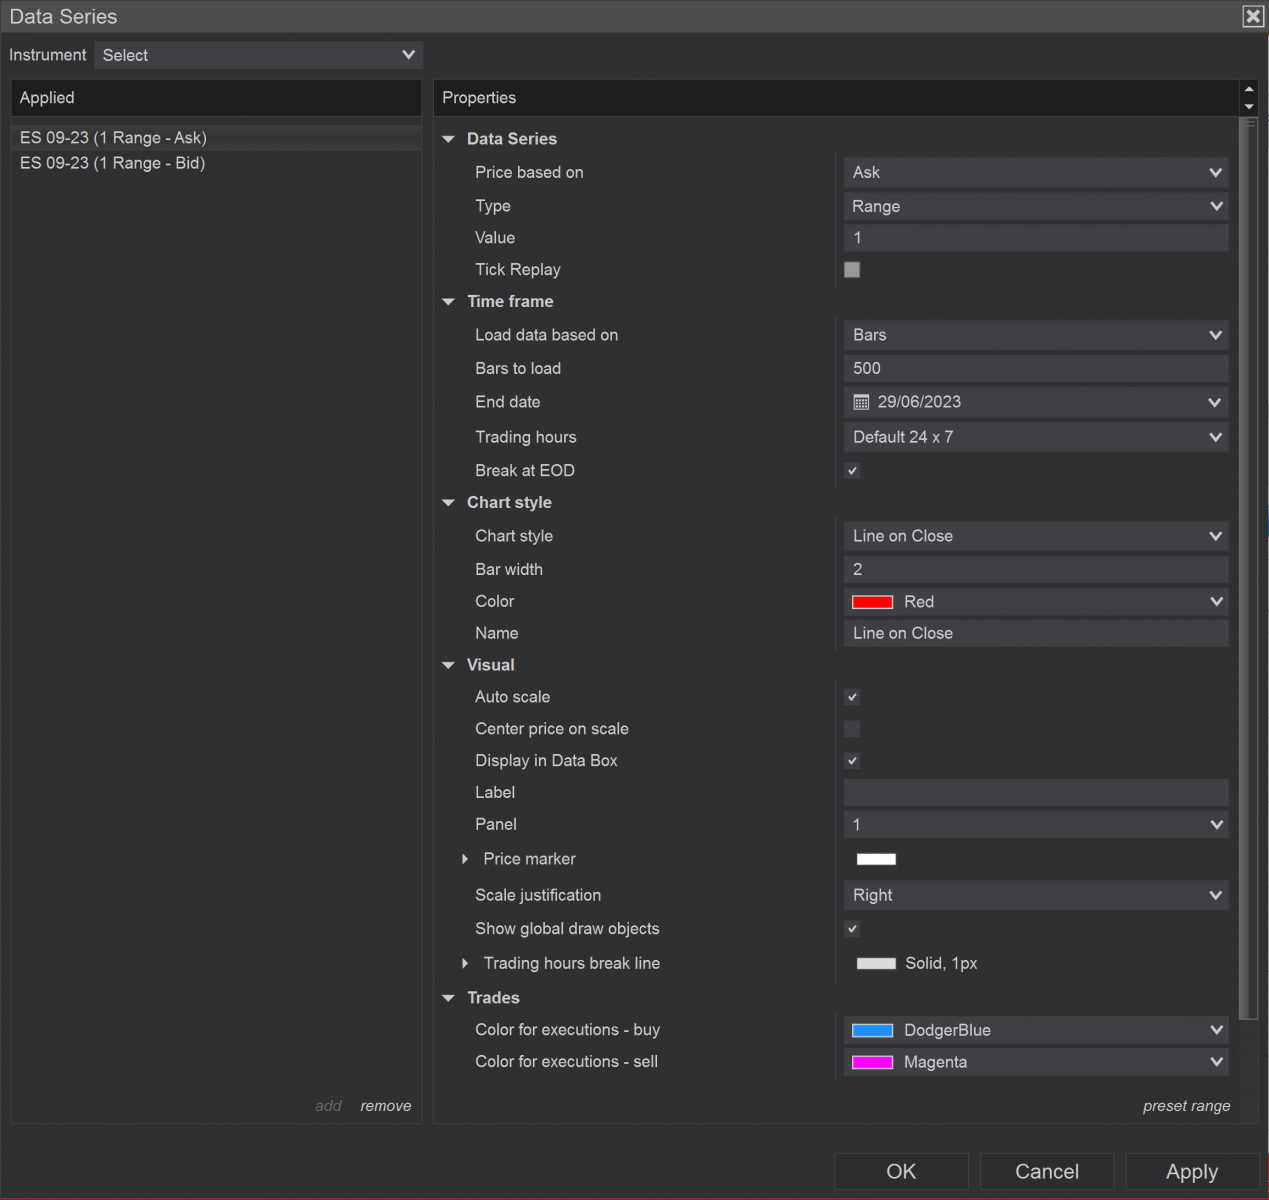
Task: Close the Data Series dialog window
Action: coord(1253,16)
